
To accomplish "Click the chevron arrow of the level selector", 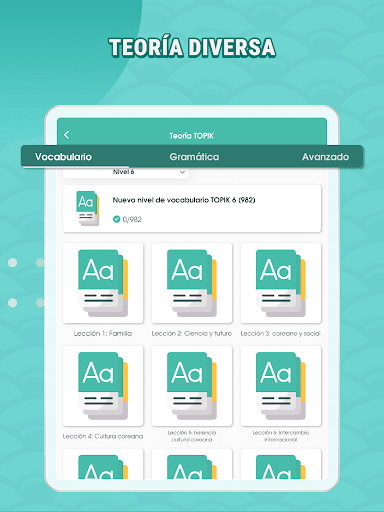I will [182, 172].
